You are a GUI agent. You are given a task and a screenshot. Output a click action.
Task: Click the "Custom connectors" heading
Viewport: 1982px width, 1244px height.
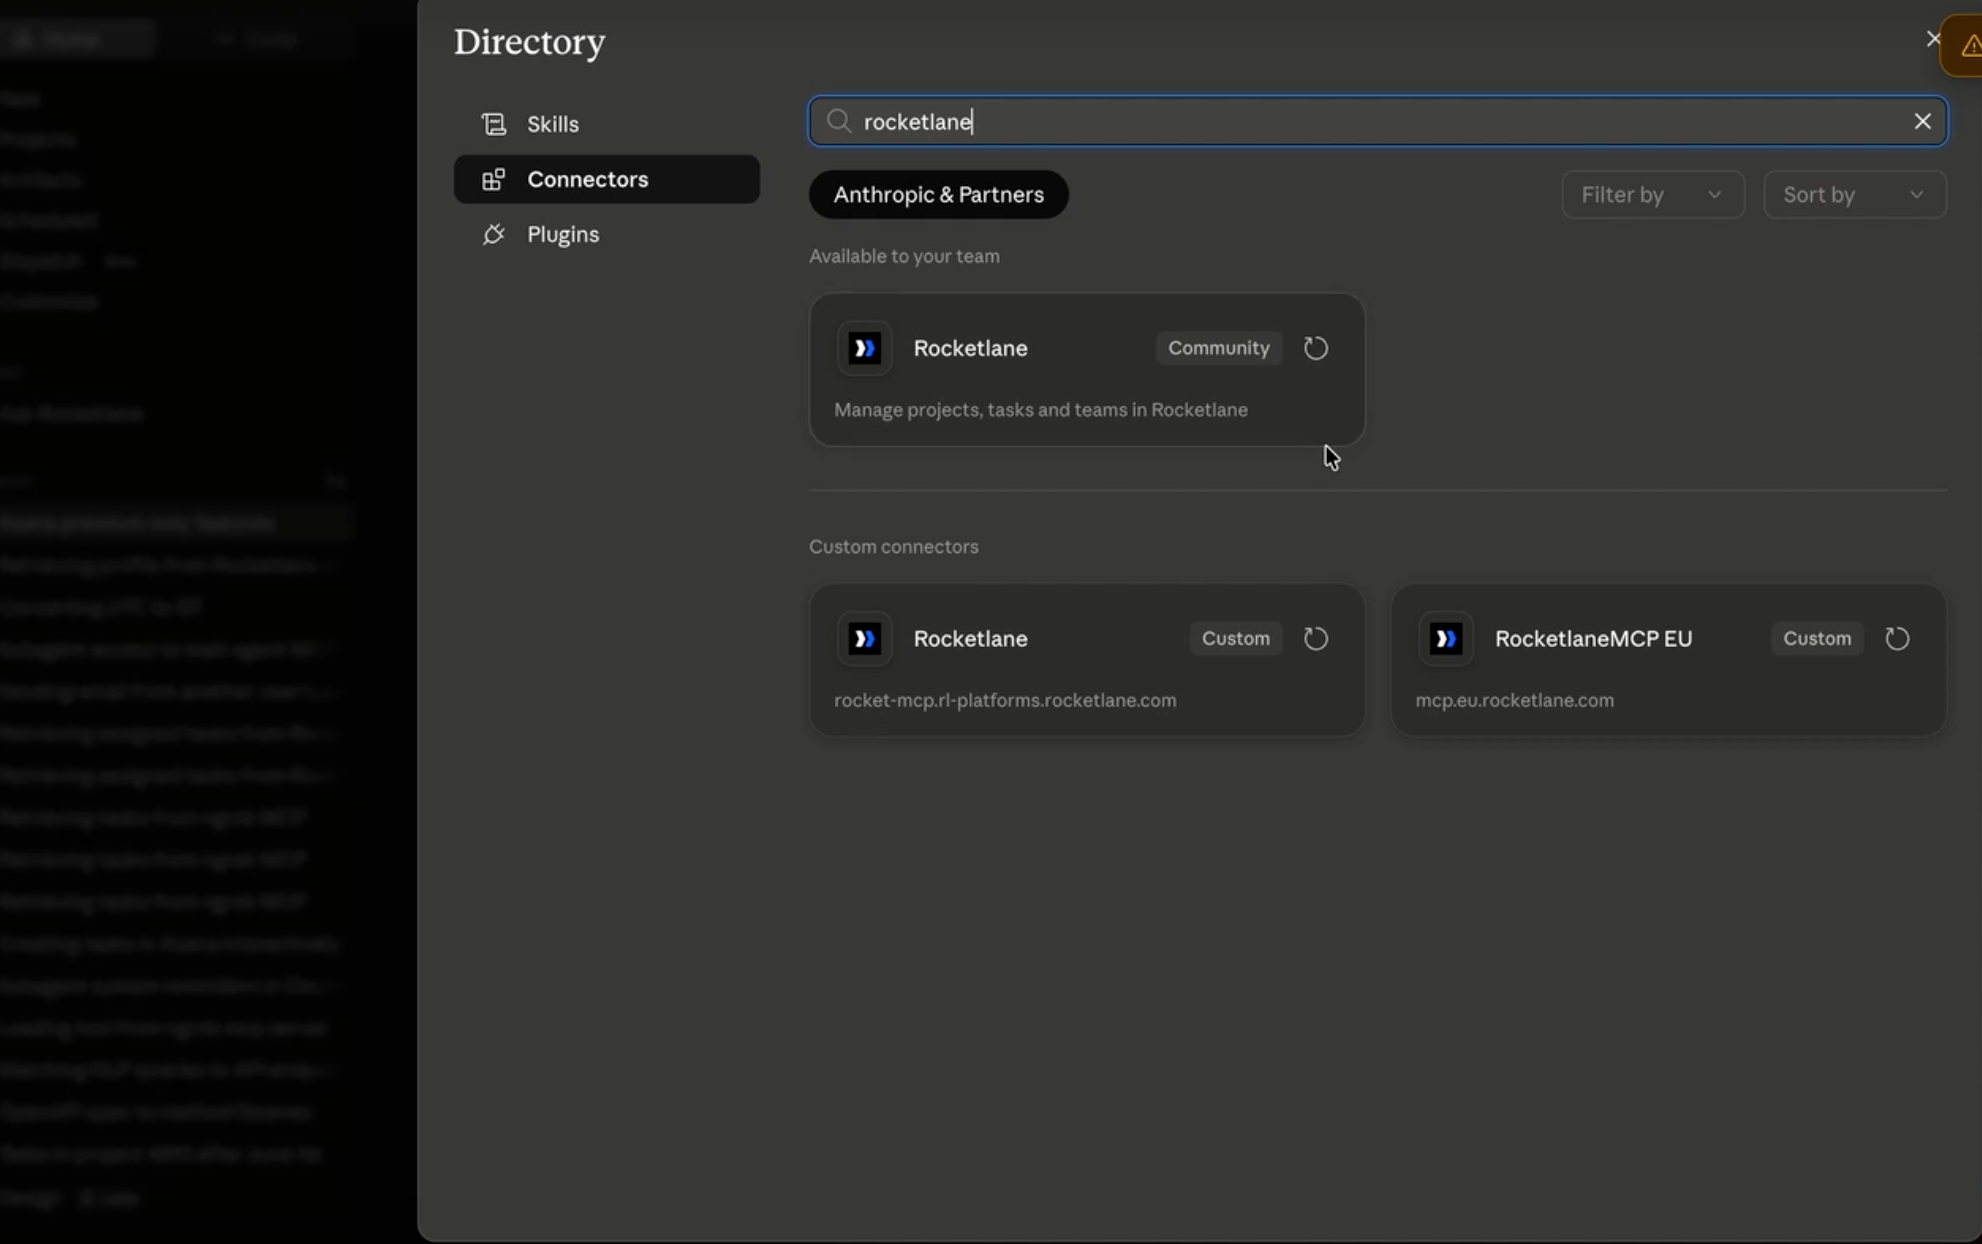coord(893,546)
